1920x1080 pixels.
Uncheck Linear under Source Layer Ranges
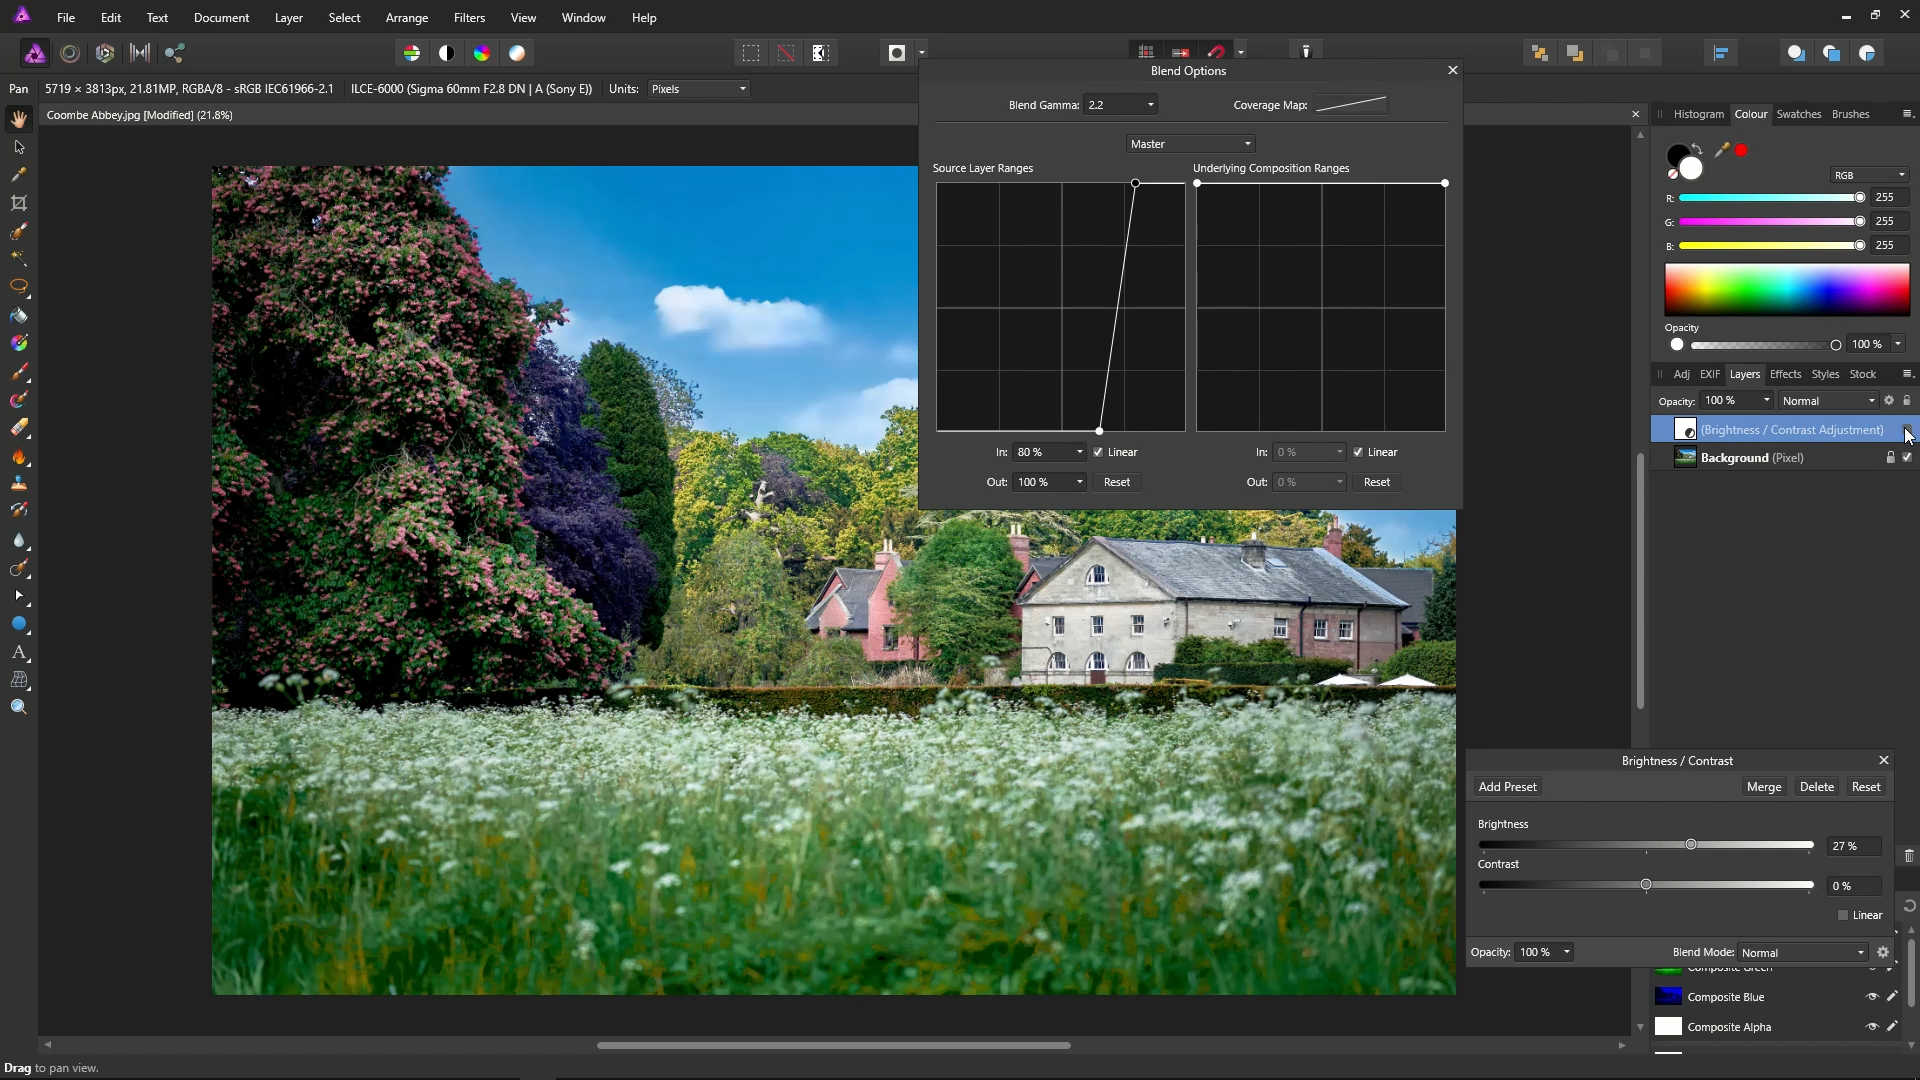point(1098,452)
